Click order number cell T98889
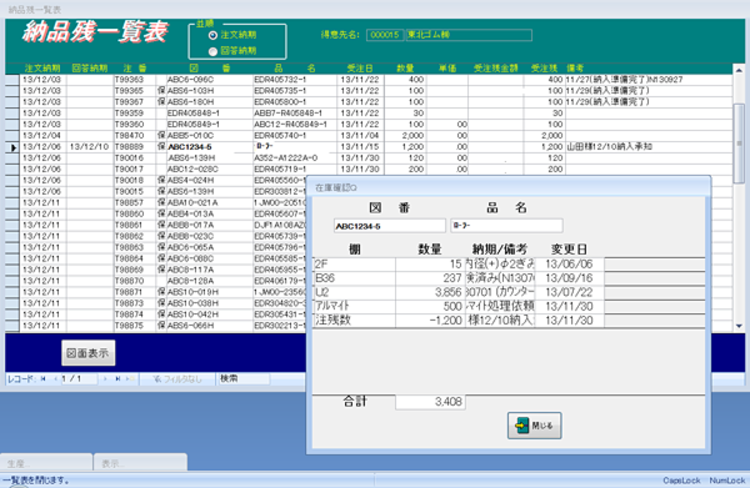This screenshot has width=750, height=488. tap(135, 147)
